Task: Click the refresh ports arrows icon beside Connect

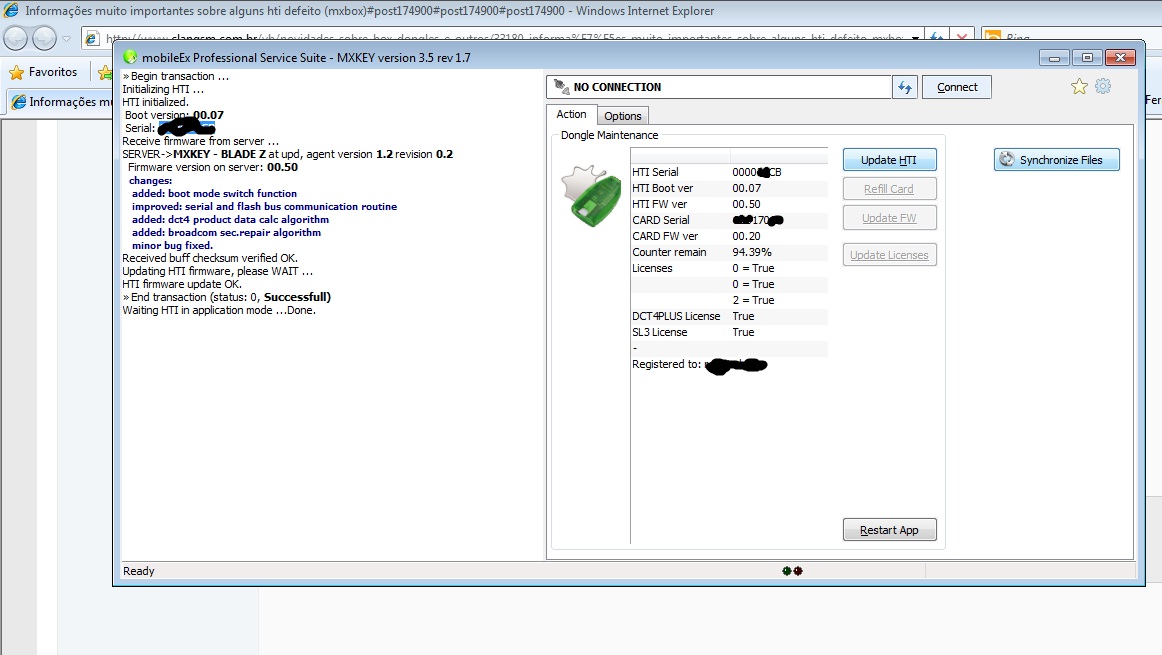Action: coord(905,87)
